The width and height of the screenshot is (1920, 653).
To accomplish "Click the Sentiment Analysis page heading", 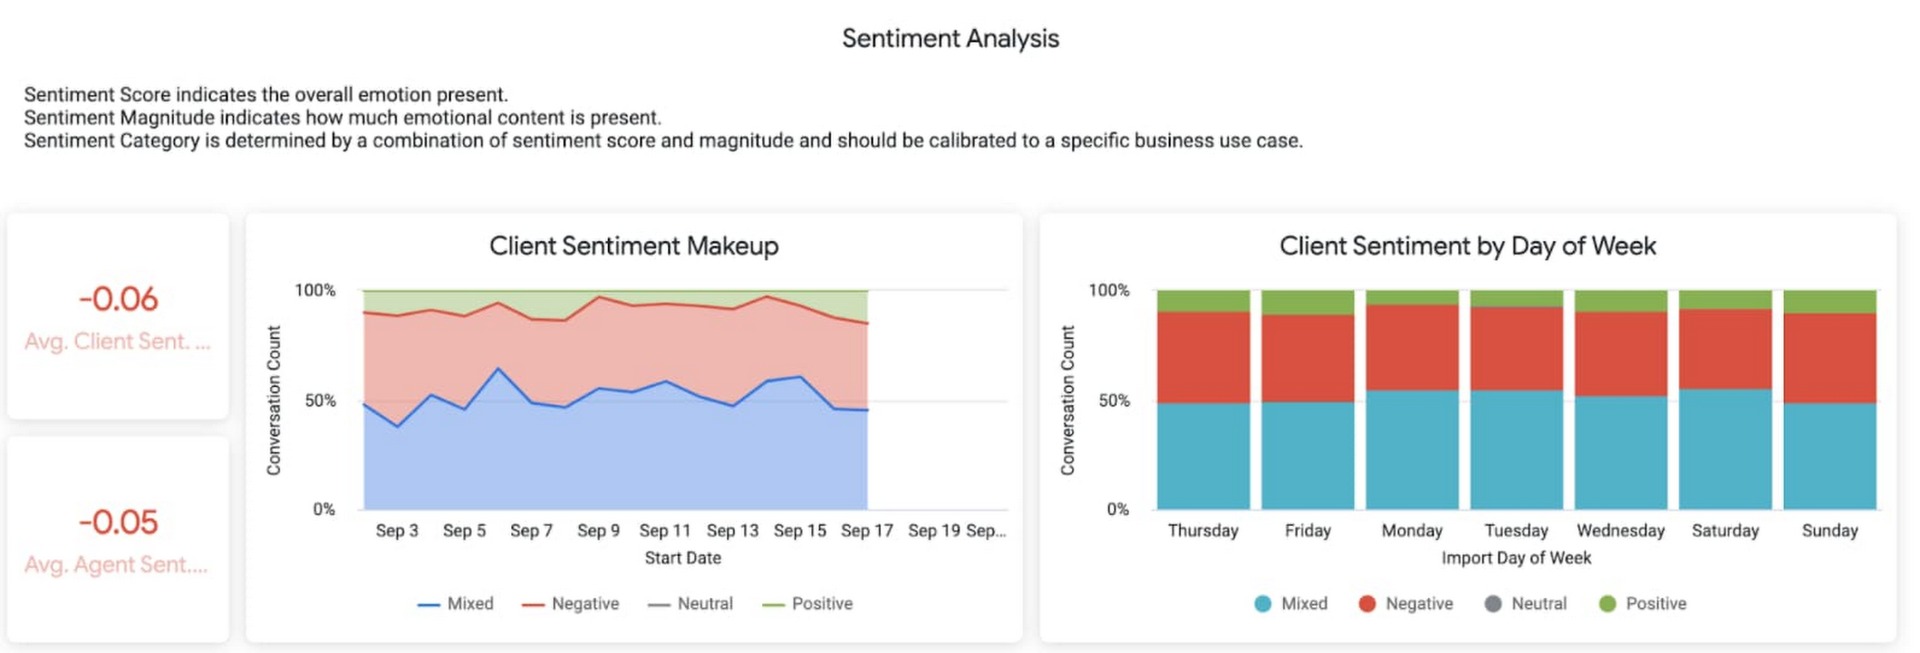I will click(x=950, y=39).
